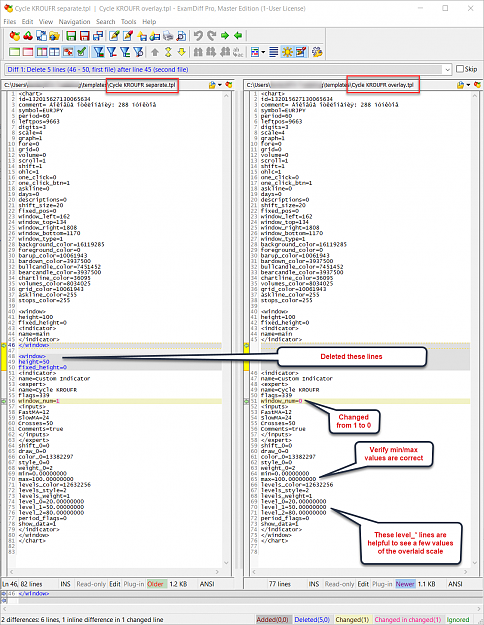Click the red Save second file icon
The image size is (484, 625).
[84, 36]
